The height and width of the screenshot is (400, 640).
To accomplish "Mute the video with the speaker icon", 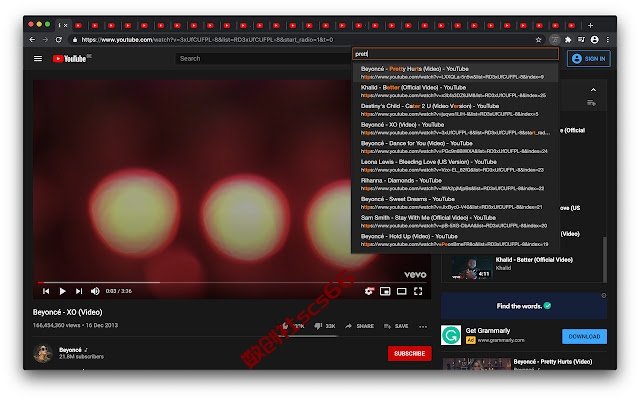I will click(x=95, y=291).
